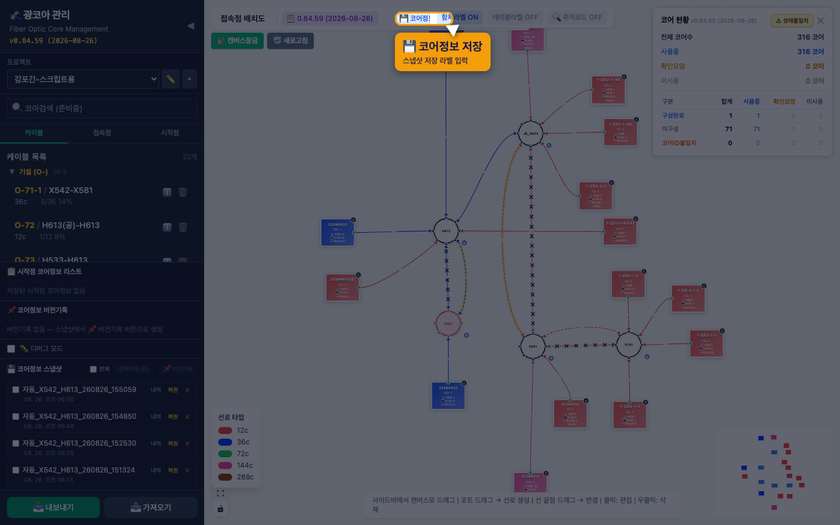Collapse the 기설 (O-) cable group
The height and width of the screenshot is (525, 840).
[34, 172]
